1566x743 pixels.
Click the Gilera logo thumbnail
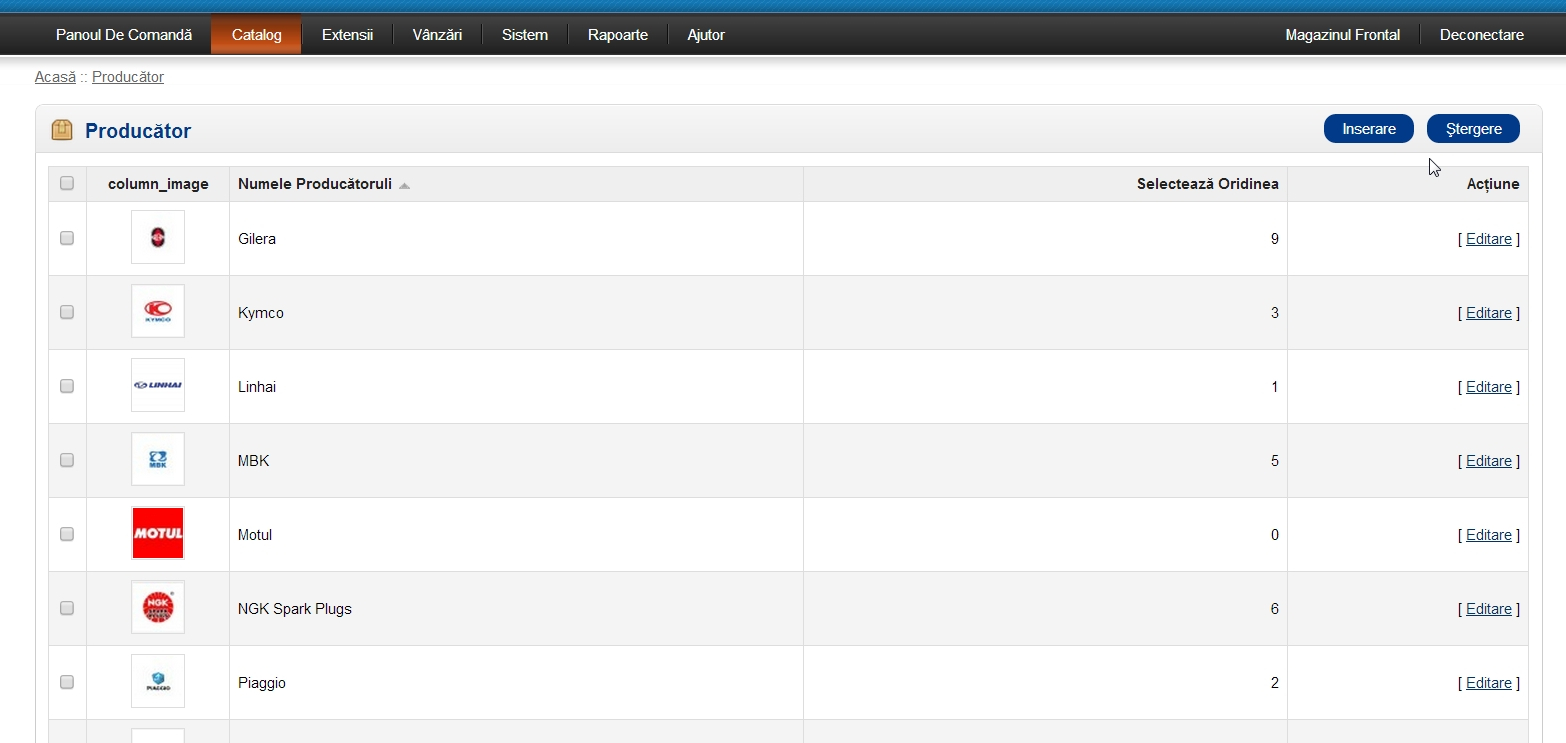pyautogui.click(x=158, y=238)
